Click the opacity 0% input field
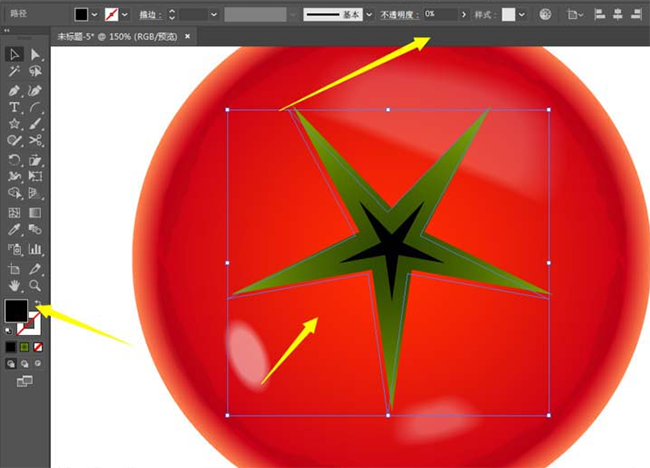 coord(440,14)
